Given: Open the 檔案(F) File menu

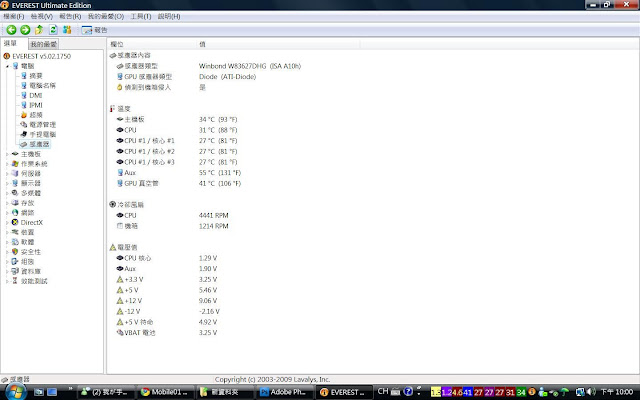Looking at the screenshot, I should tap(13, 16).
